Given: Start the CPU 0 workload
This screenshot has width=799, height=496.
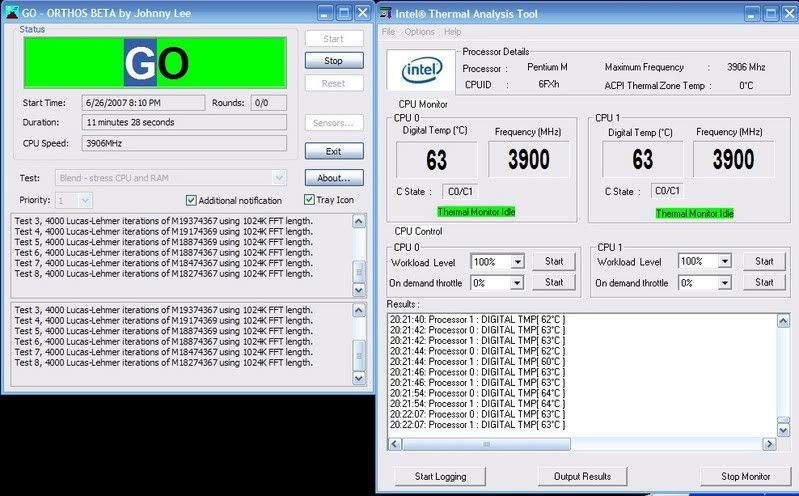Looking at the screenshot, I should tap(554, 262).
